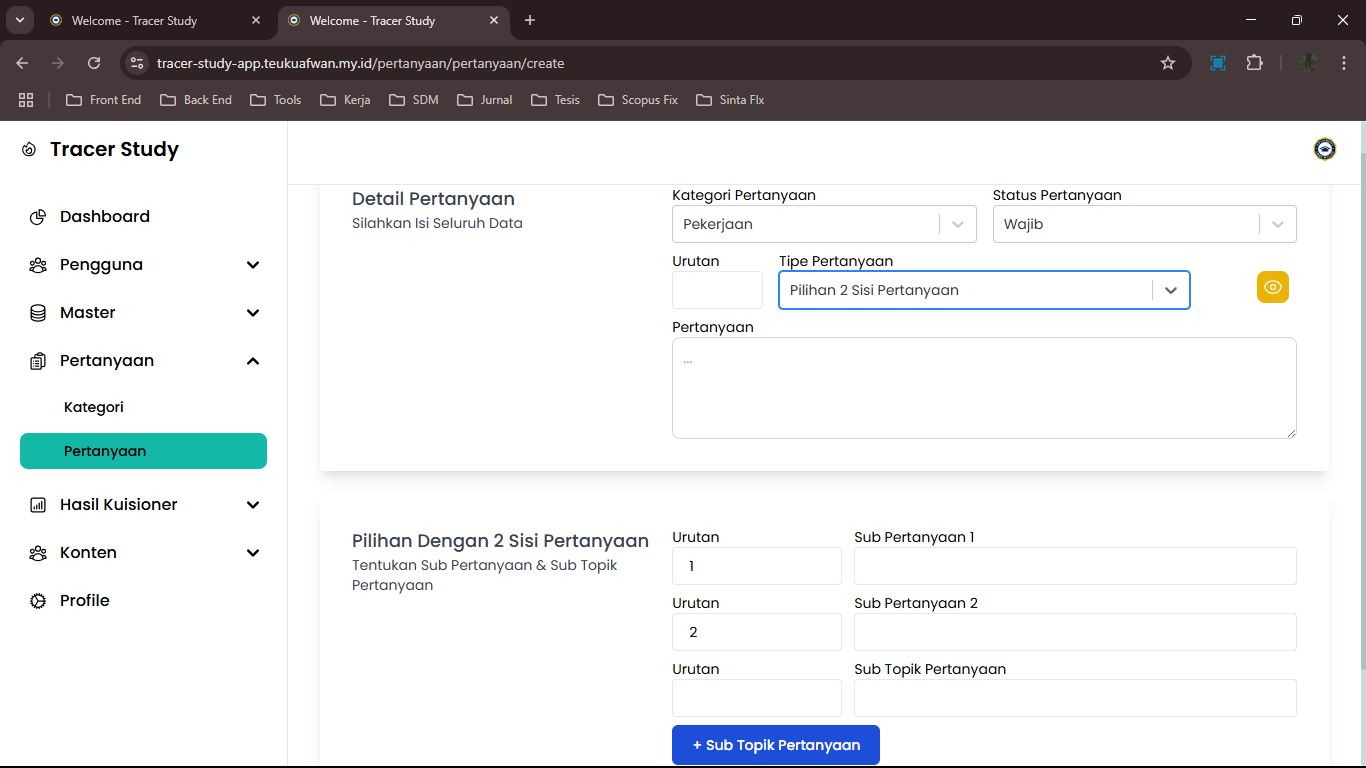Screen dimensions: 1366x768
Task: Toggle preview with yellow eye button
Action: (1272, 287)
